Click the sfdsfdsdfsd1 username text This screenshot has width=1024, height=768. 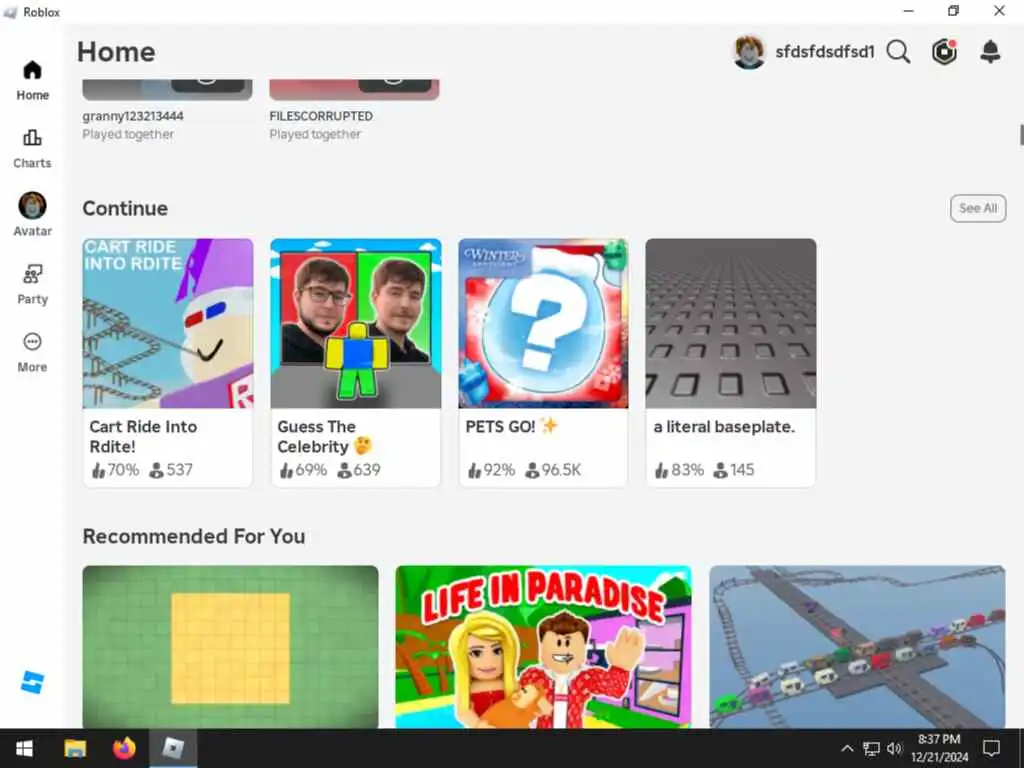(x=824, y=52)
